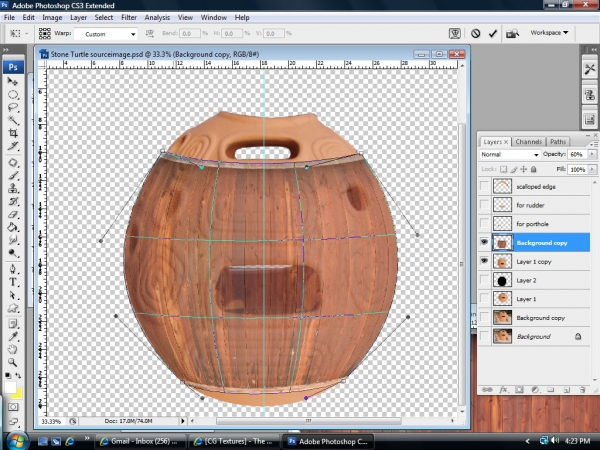Select the Hand tool

pyautogui.click(x=13, y=349)
